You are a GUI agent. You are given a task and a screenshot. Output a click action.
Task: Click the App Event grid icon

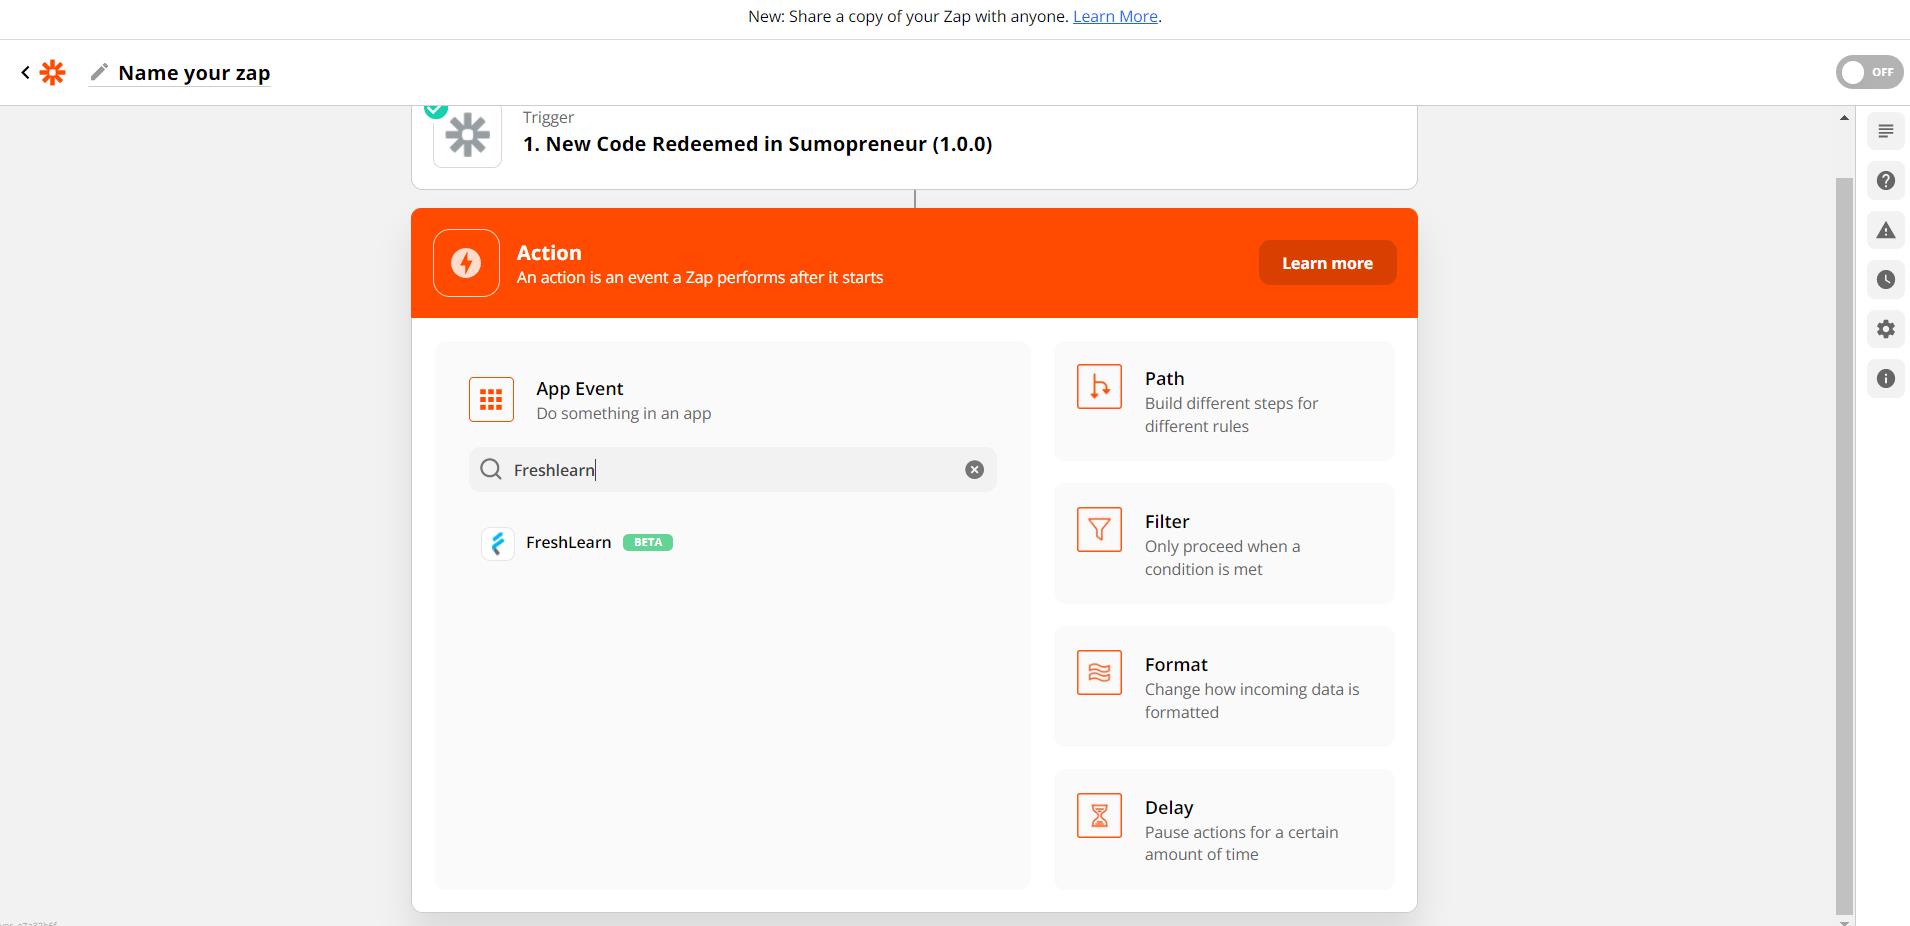[491, 400]
